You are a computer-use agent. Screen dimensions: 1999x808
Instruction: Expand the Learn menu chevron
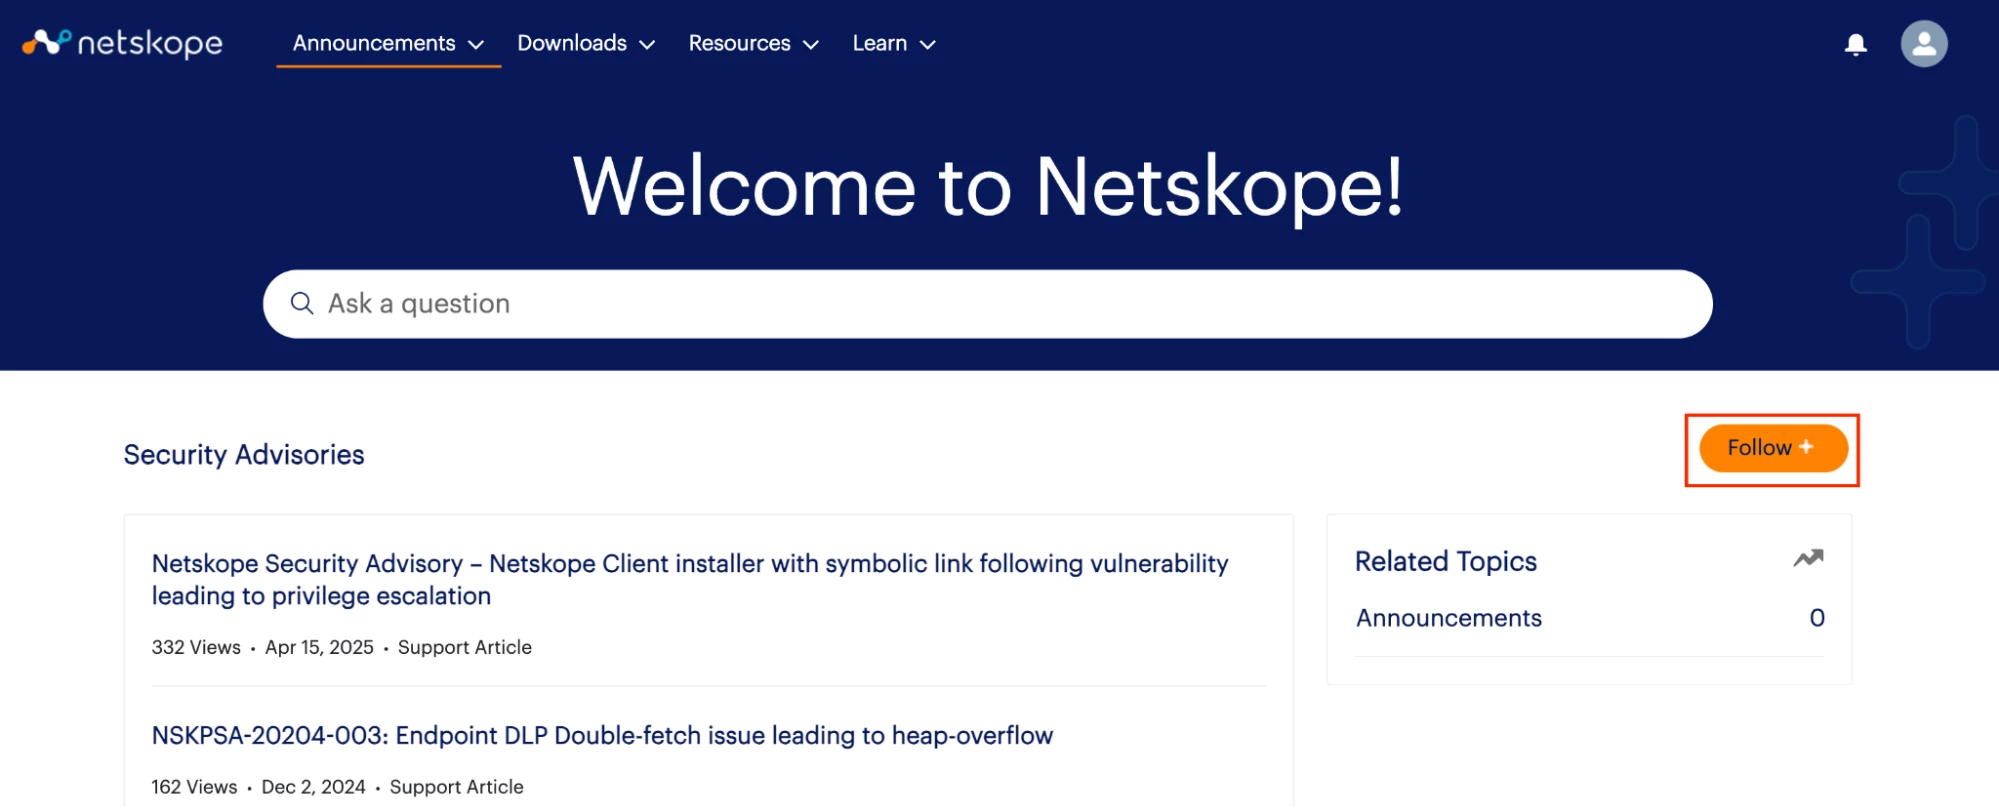[928, 45]
